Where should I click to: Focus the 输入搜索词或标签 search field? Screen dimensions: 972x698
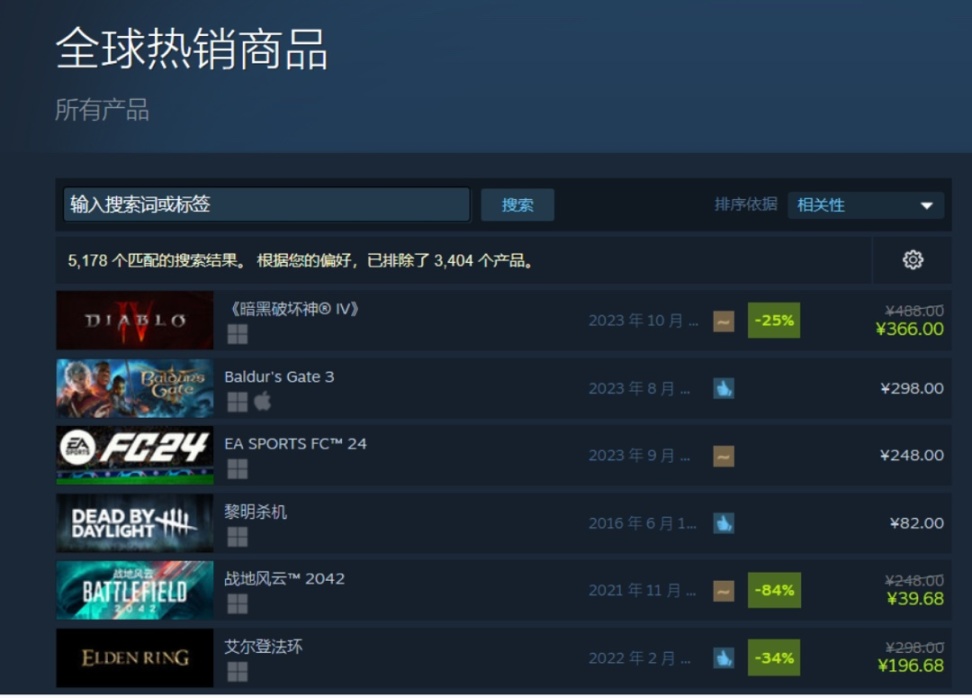[267, 204]
